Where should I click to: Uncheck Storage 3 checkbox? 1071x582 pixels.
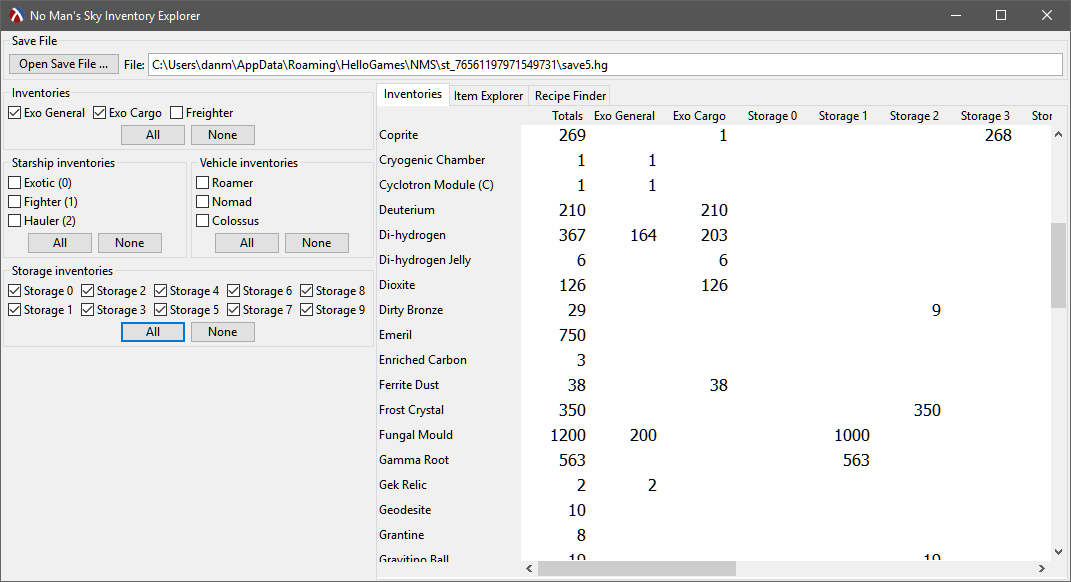(87, 310)
